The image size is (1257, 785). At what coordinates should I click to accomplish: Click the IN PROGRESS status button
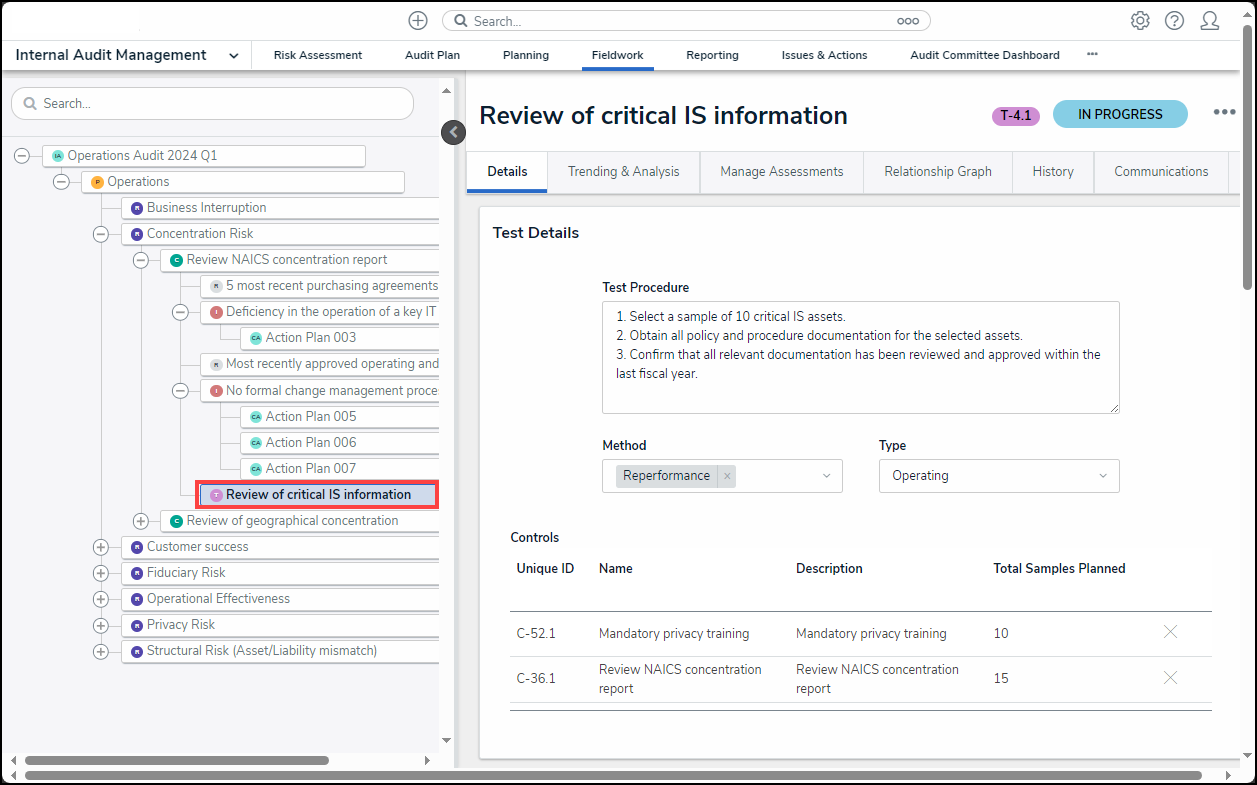pos(1120,114)
